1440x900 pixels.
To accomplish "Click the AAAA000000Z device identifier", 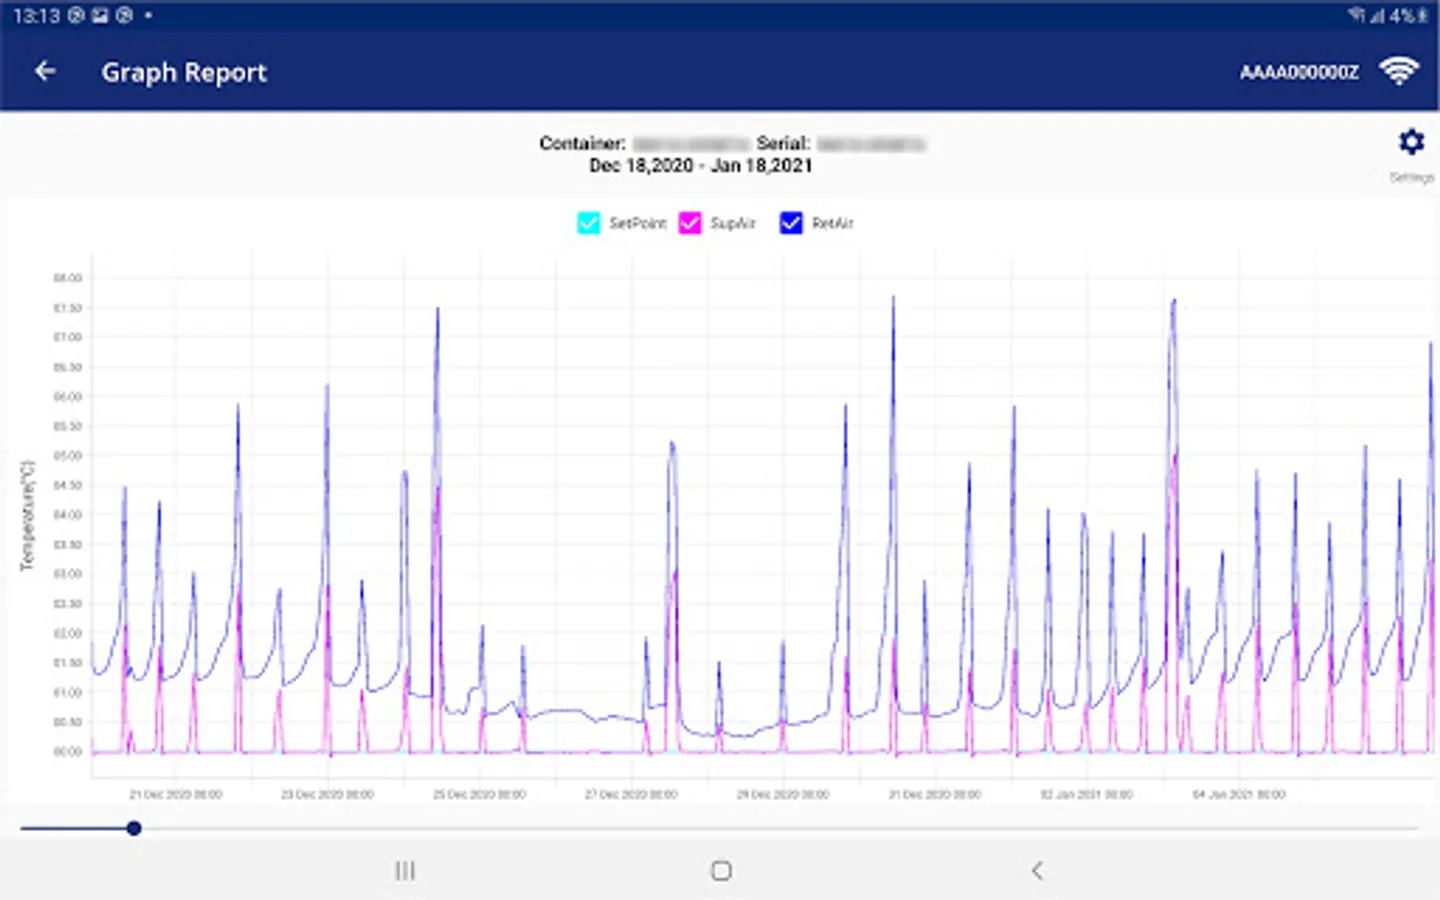I will 1299,72.
